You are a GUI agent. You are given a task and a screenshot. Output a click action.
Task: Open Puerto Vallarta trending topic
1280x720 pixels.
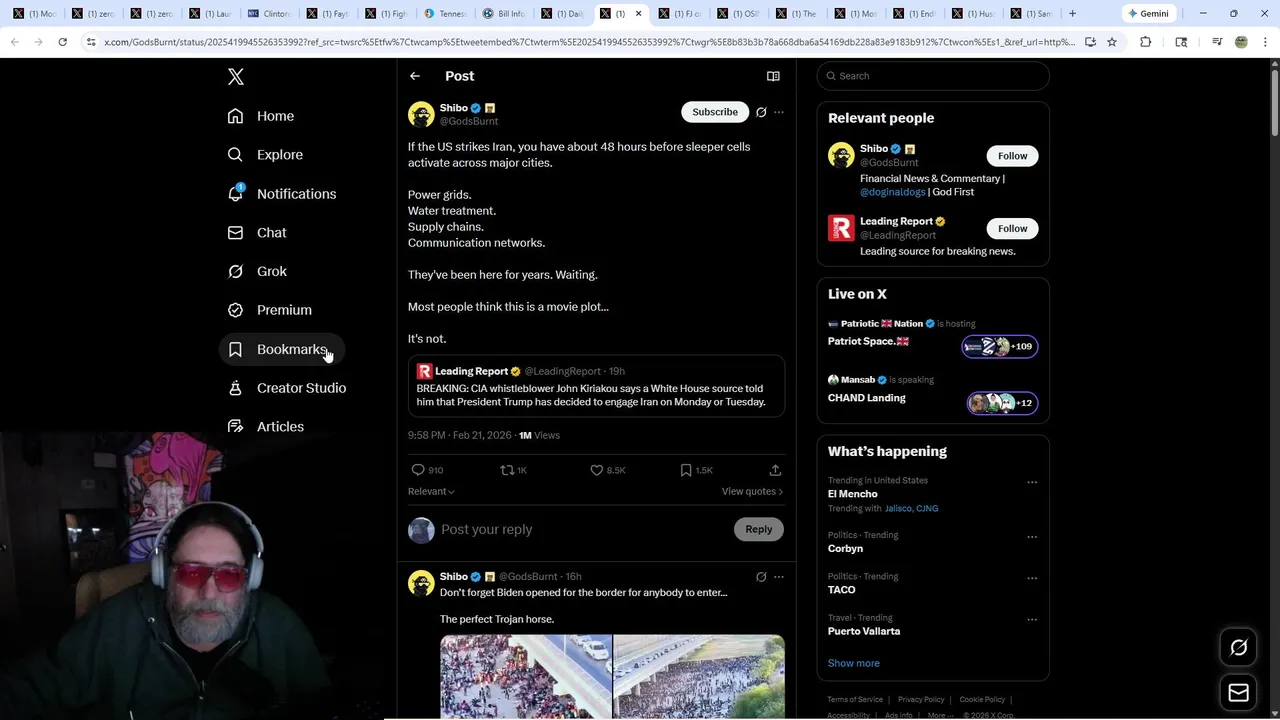[x=864, y=631]
